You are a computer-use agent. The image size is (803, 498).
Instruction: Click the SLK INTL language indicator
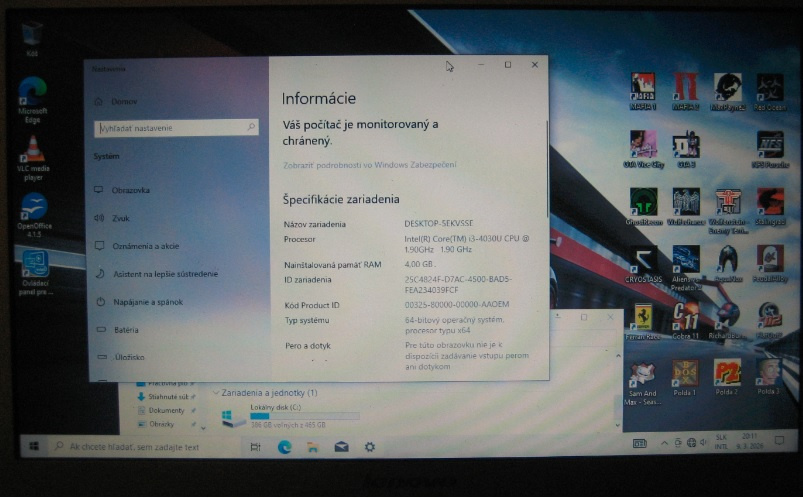pyautogui.click(x=721, y=442)
